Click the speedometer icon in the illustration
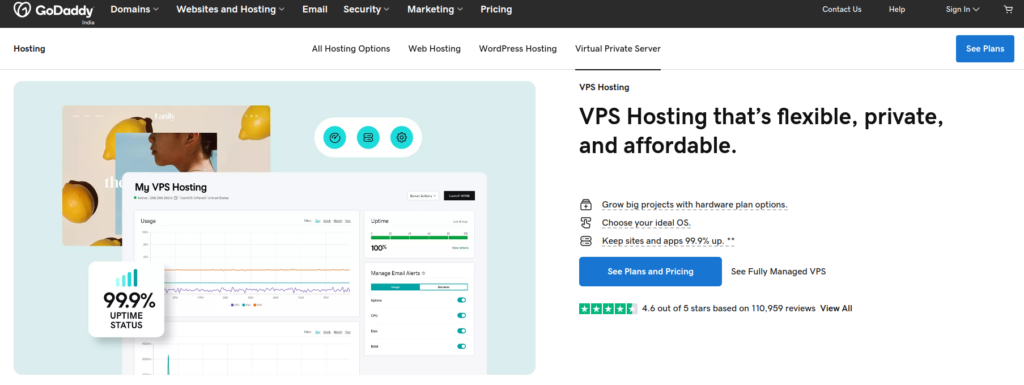Image resolution: width=1024 pixels, height=385 pixels. [335, 137]
